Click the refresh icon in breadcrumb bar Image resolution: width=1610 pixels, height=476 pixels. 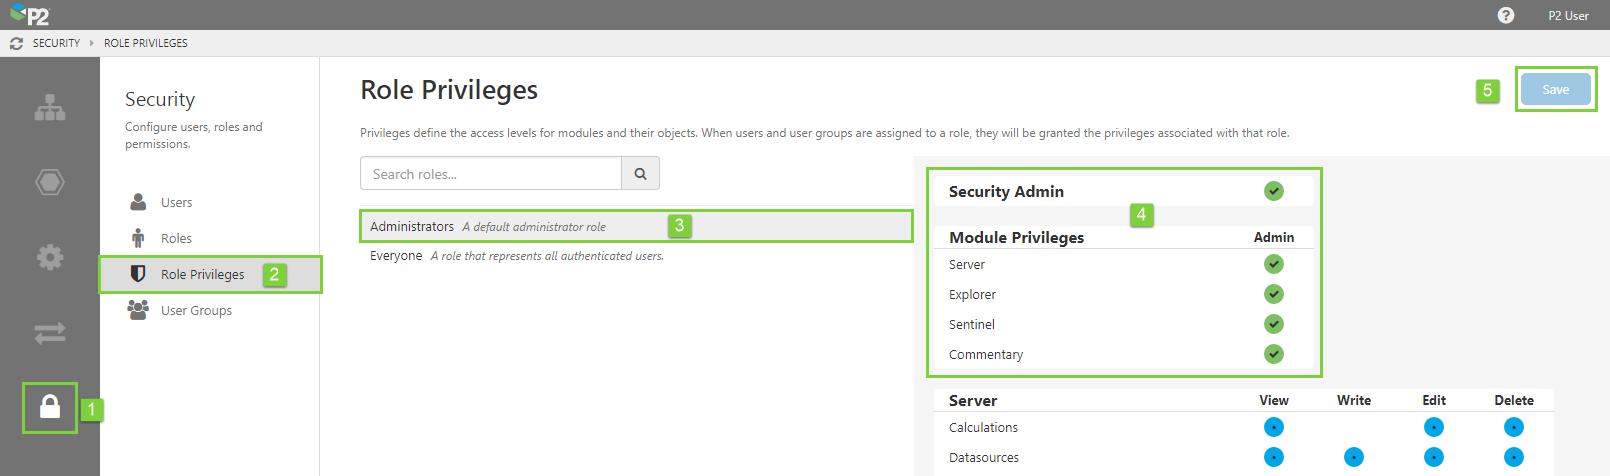[16, 43]
